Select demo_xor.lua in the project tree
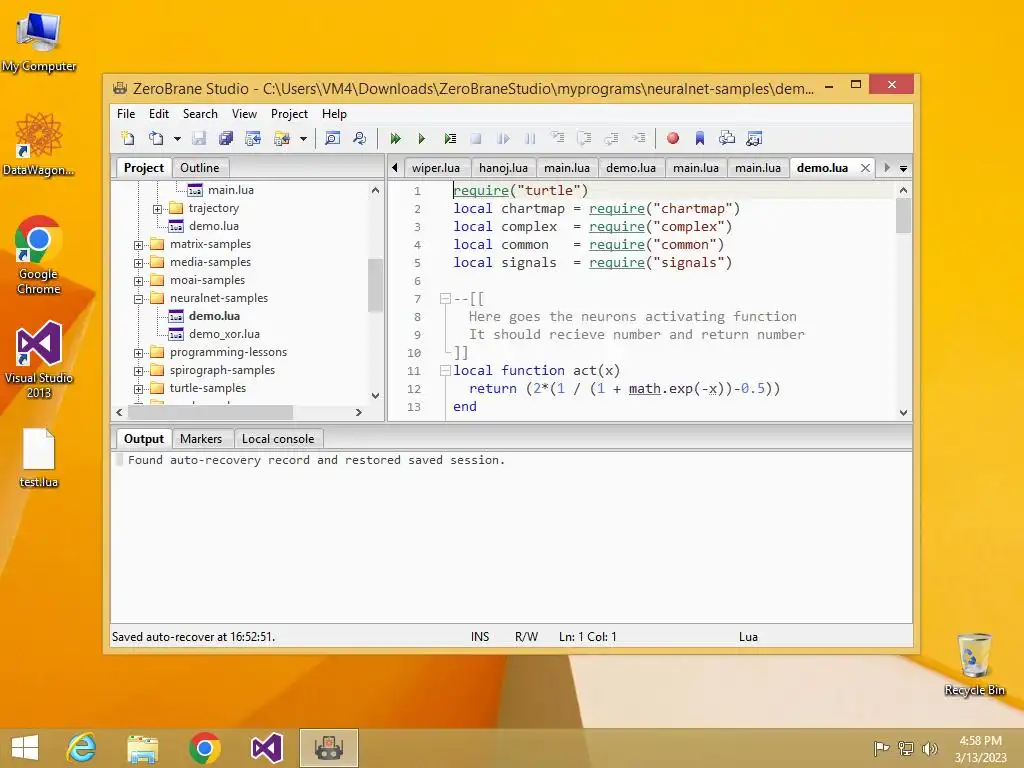1024x768 pixels. [224, 334]
